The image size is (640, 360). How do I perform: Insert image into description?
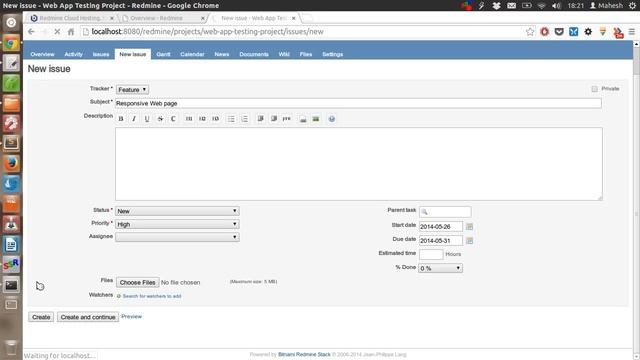[316, 119]
